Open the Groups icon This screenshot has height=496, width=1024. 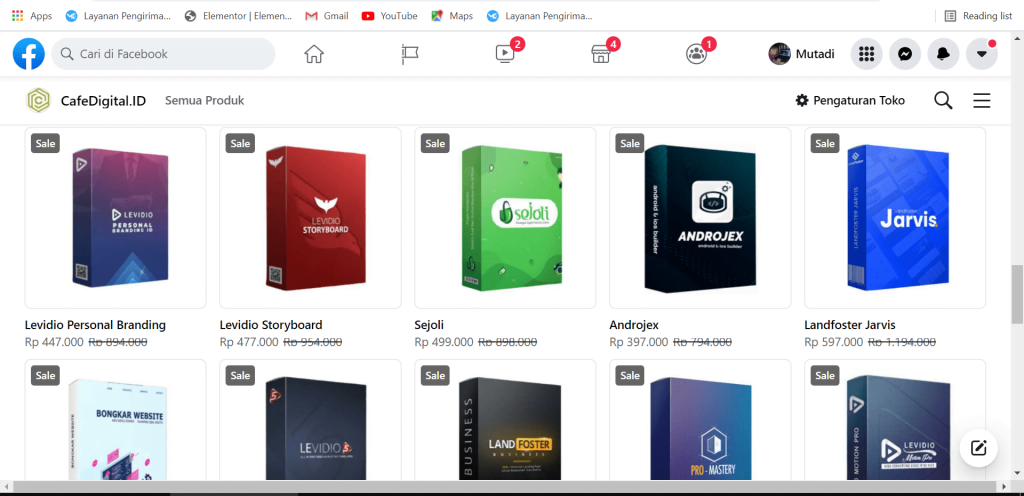point(696,54)
